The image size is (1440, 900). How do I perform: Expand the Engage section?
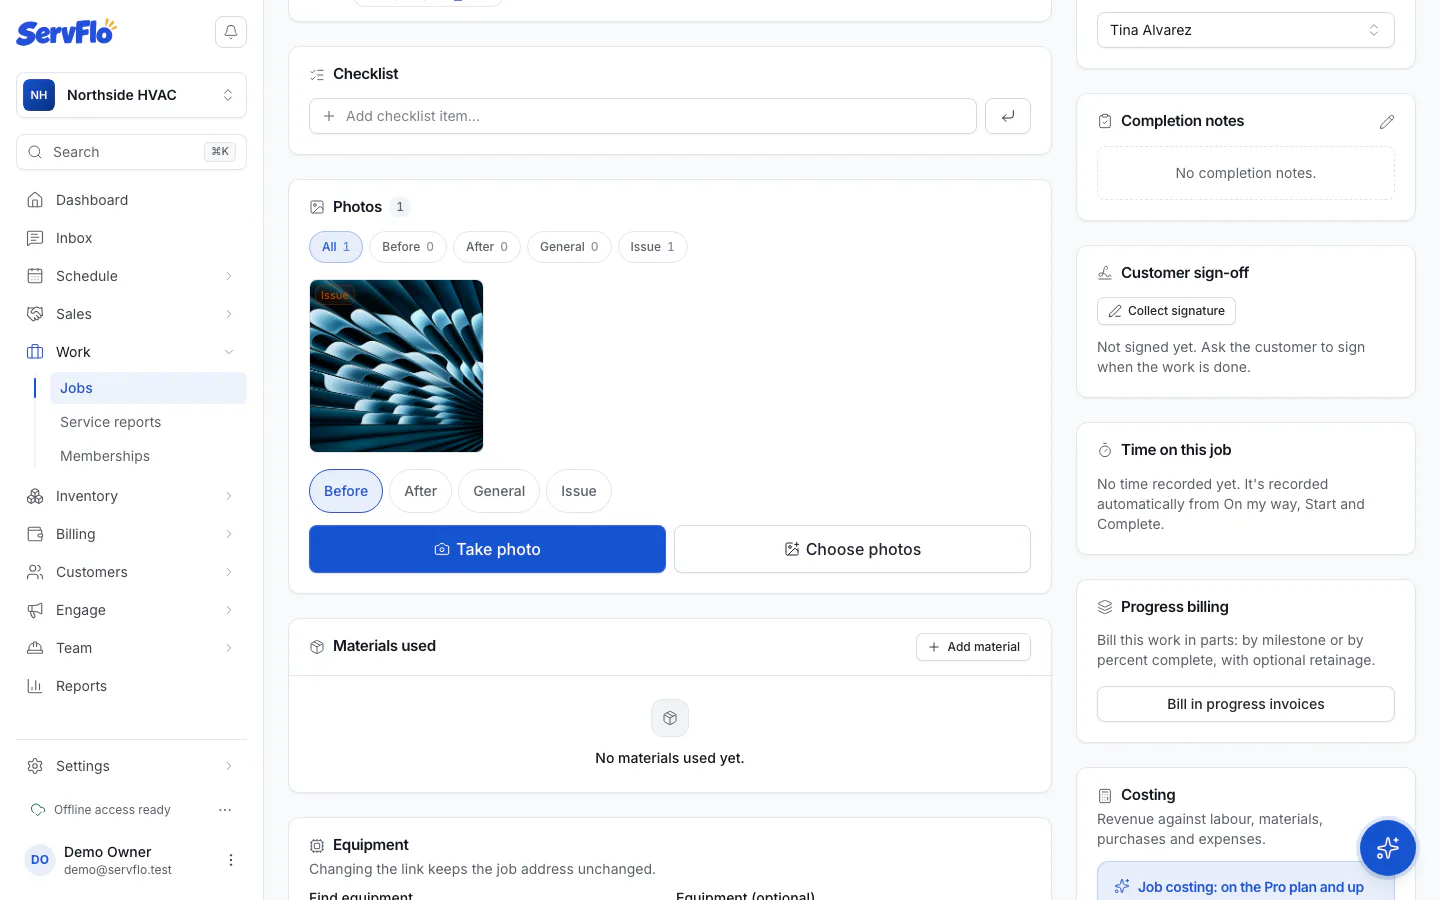(x=131, y=610)
